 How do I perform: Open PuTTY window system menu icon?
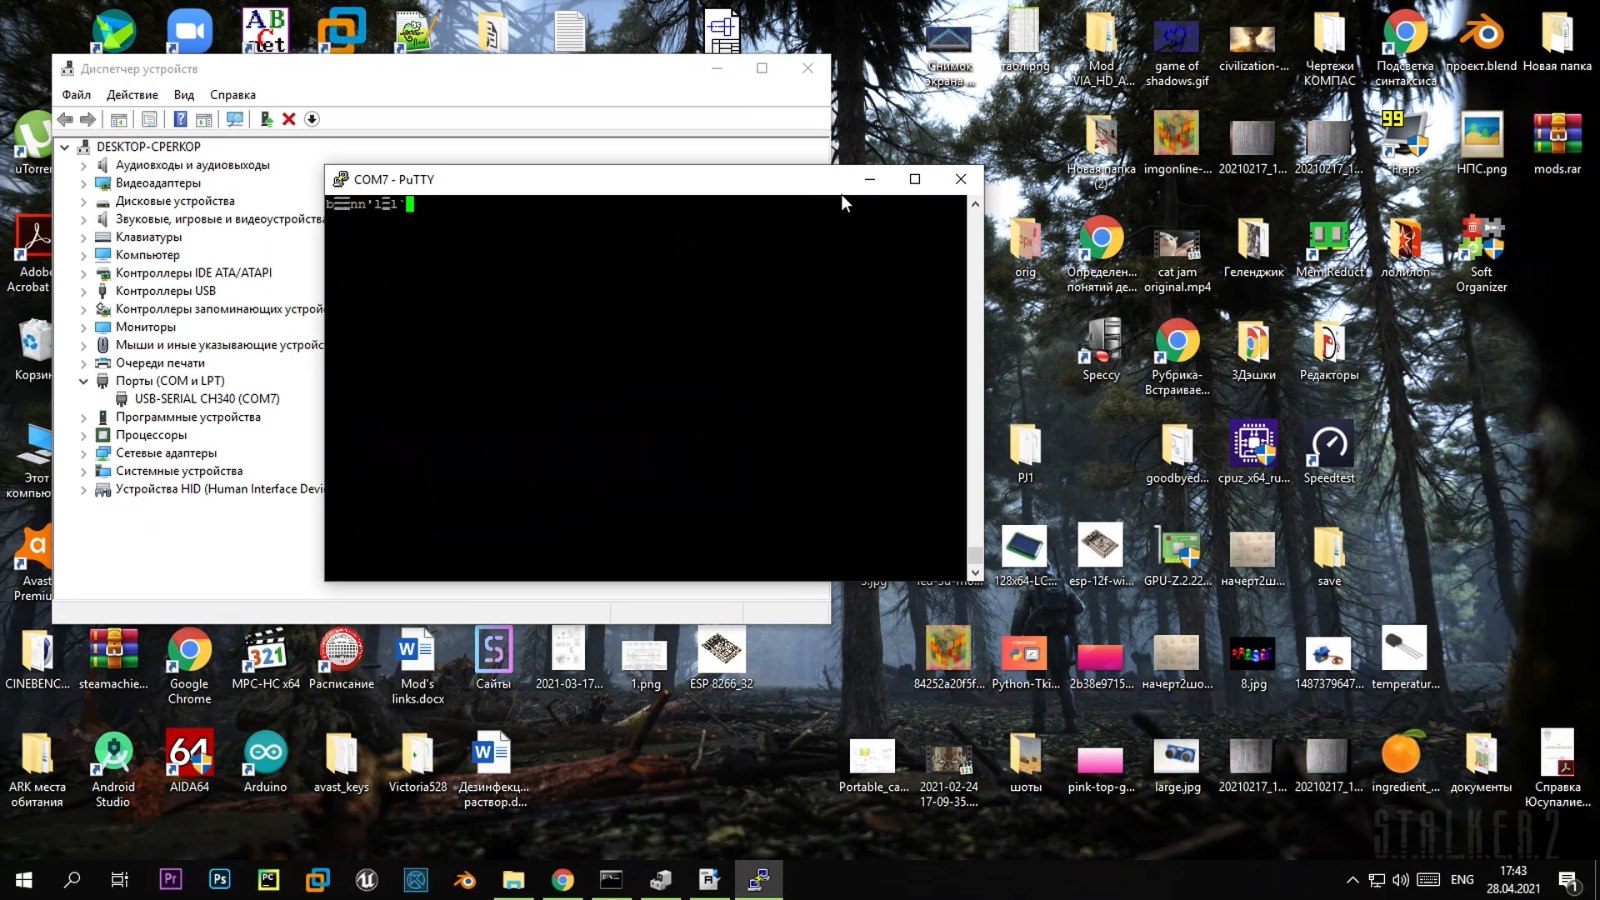click(x=341, y=179)
